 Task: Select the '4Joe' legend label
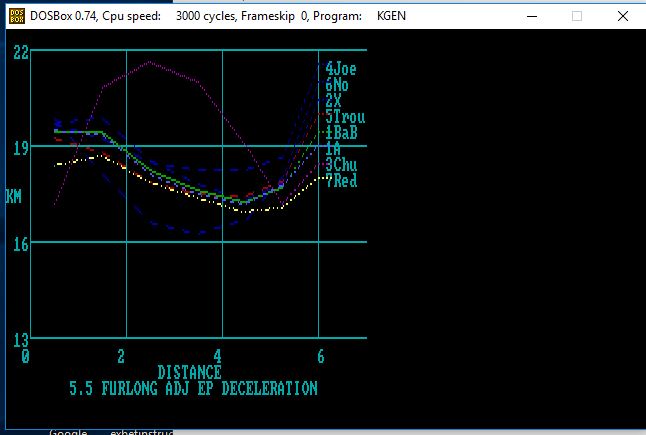click(x=341, y=68)
